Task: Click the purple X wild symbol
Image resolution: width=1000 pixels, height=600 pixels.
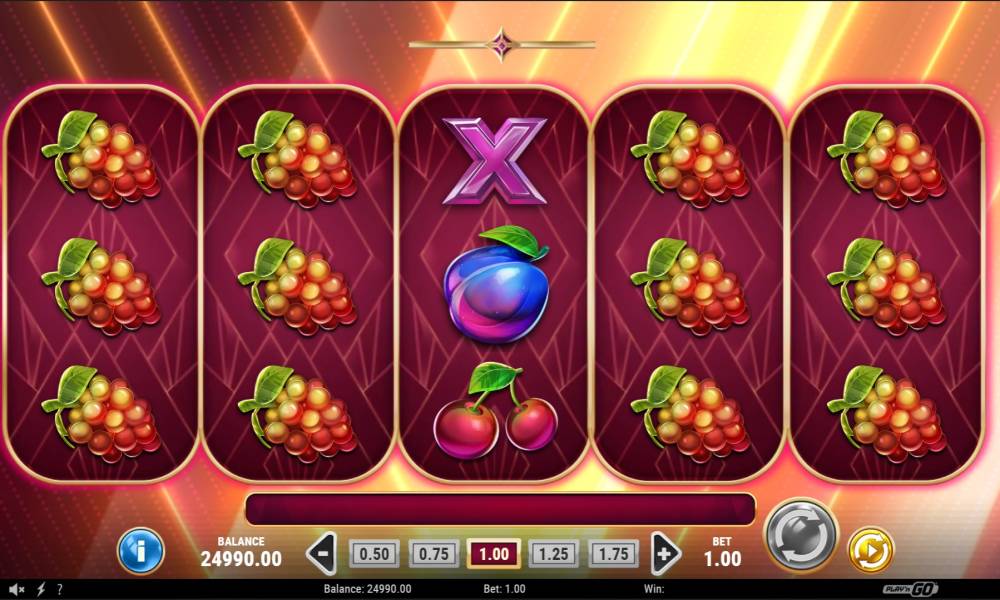Action: click(x=494, y=161)
